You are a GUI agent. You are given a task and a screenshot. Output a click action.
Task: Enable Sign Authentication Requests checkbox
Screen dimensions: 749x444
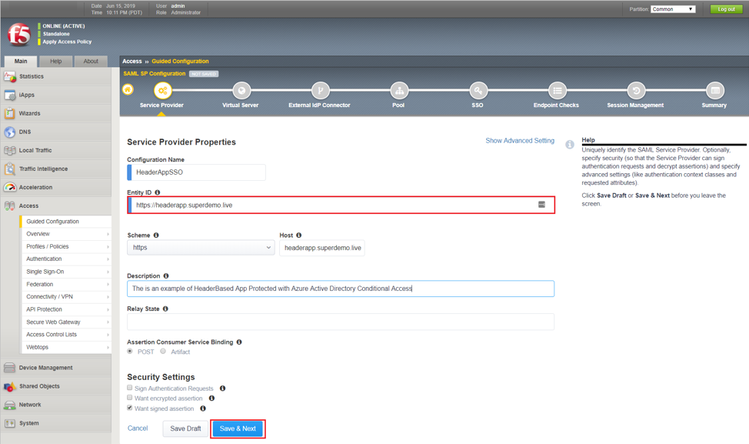coord(129,388)
